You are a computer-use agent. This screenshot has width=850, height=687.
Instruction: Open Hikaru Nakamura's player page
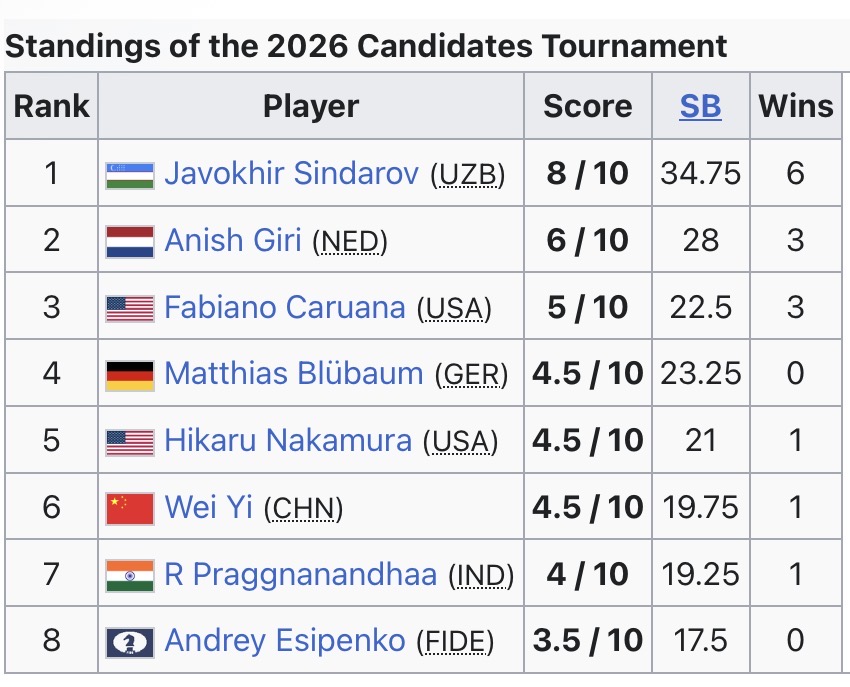pyautogui.click(x=288, y=441)
